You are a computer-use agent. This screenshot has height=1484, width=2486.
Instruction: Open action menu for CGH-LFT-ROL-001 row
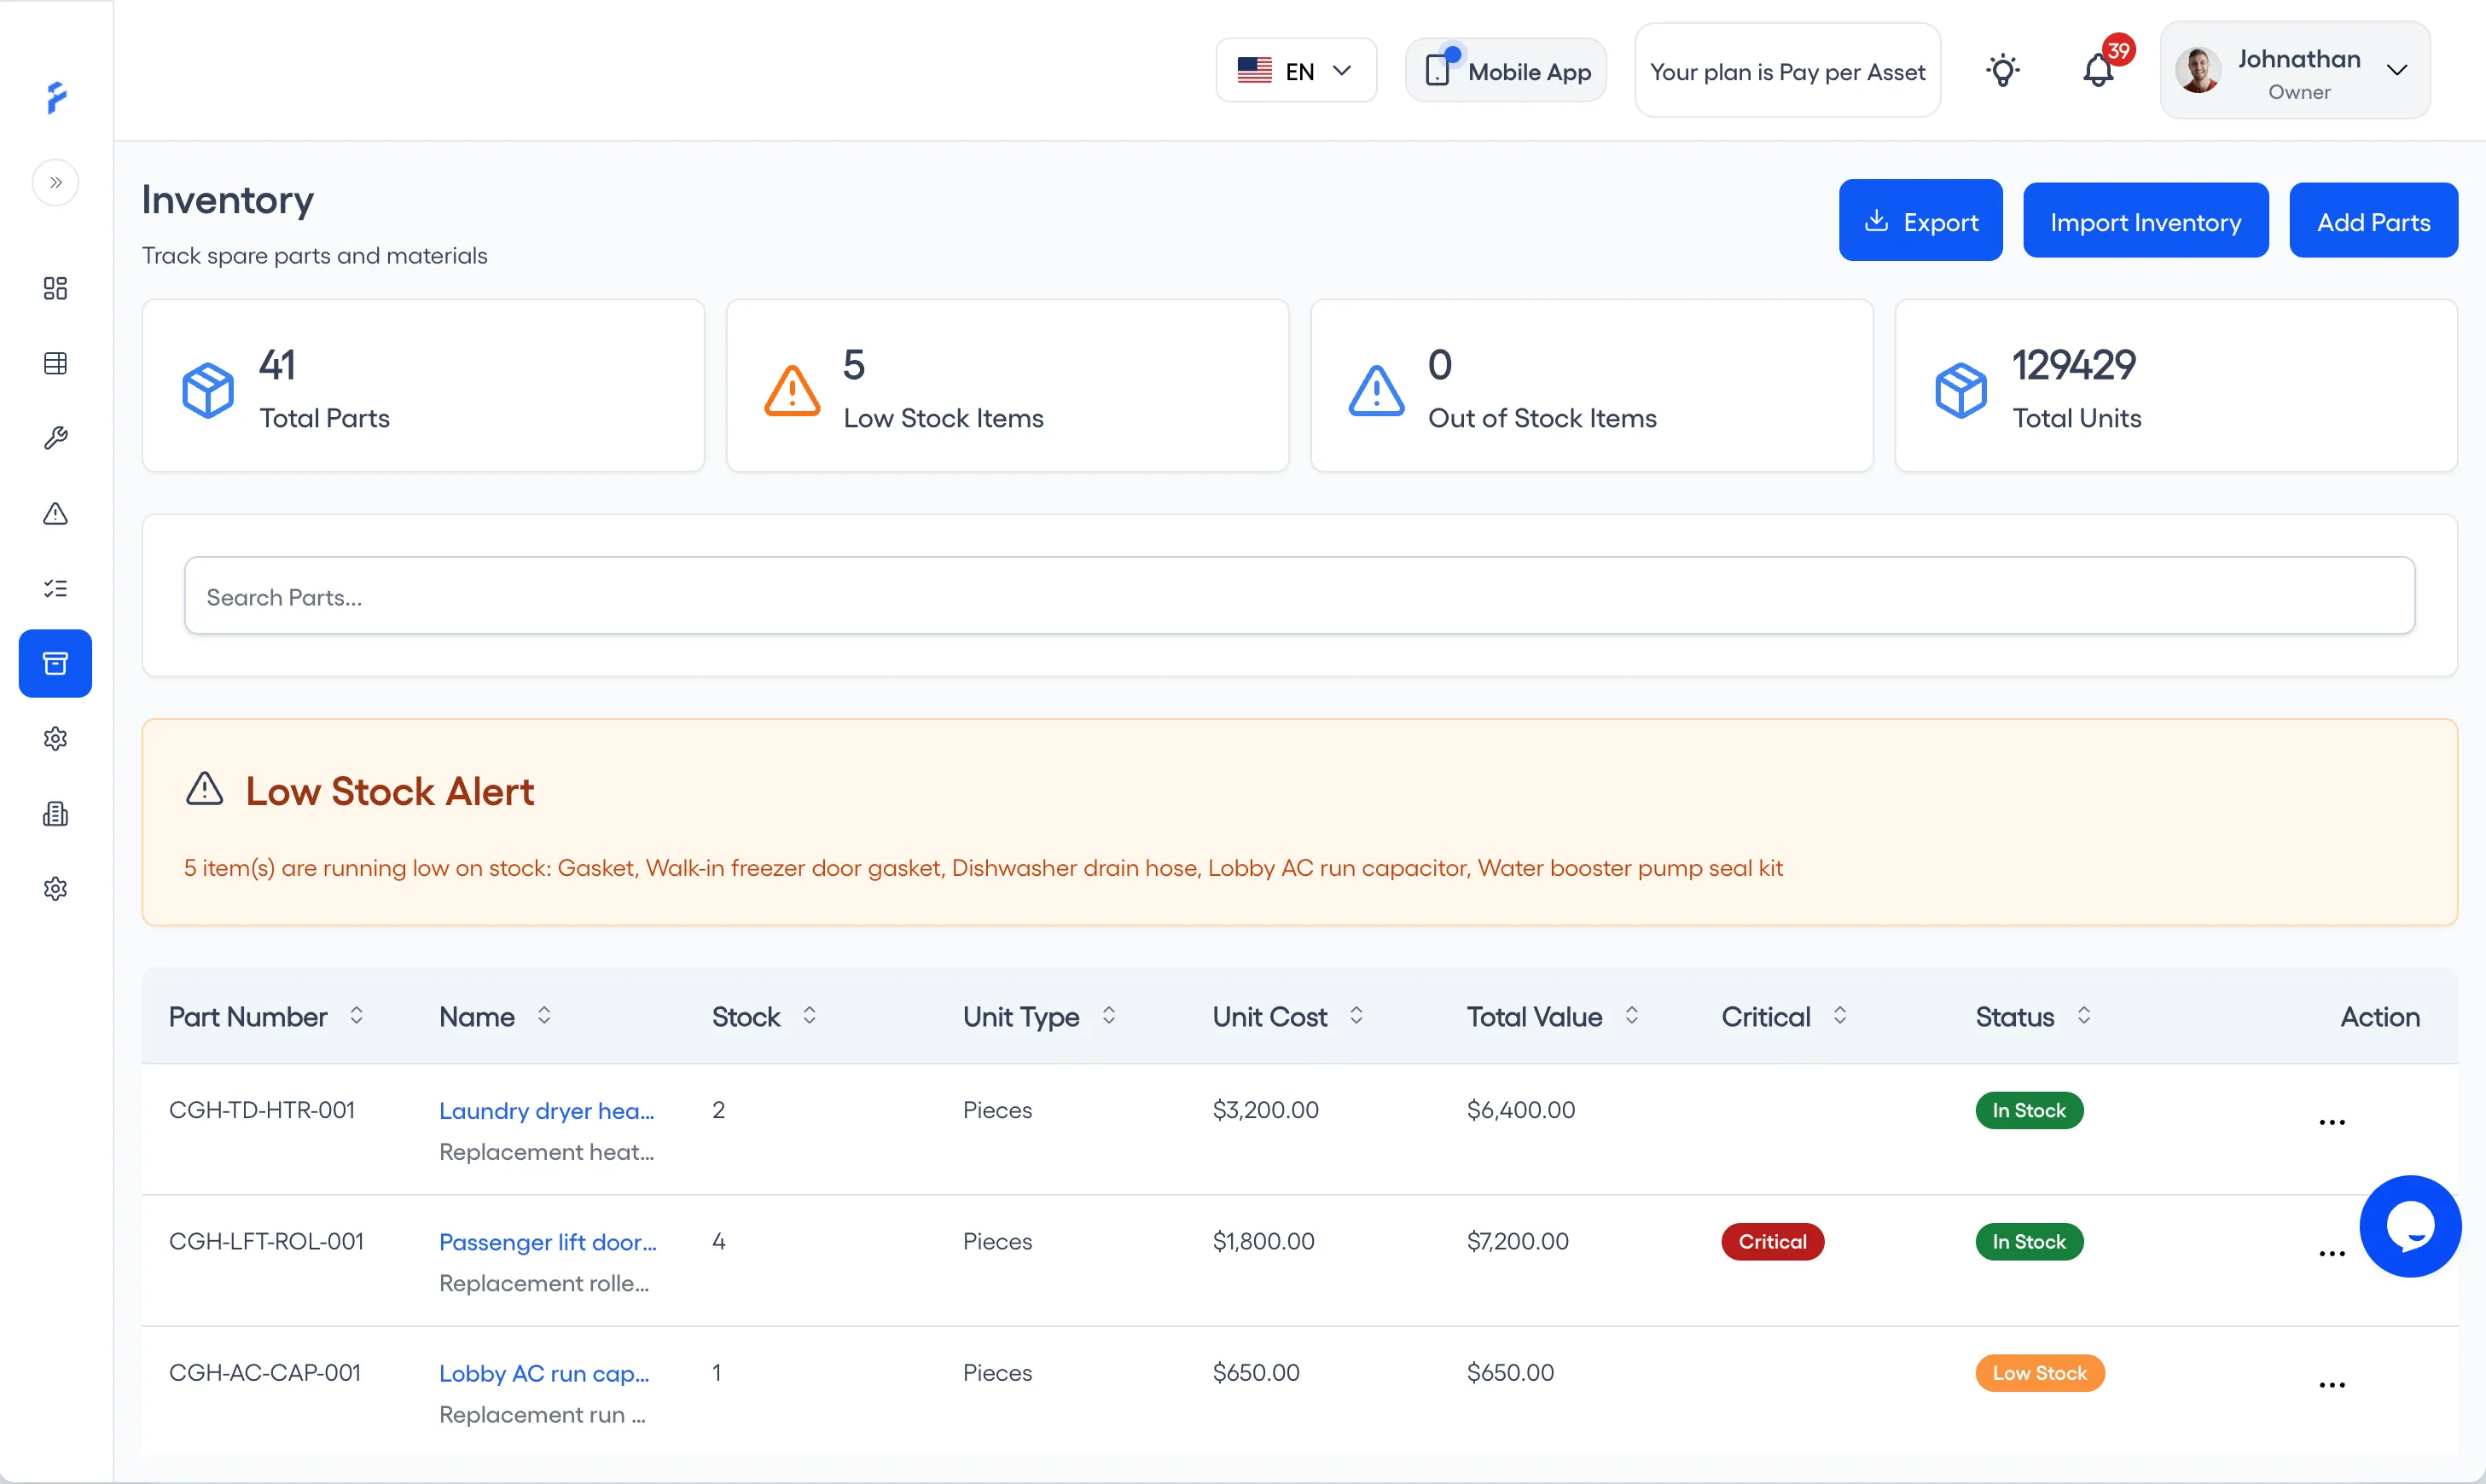(2332, 1253)
